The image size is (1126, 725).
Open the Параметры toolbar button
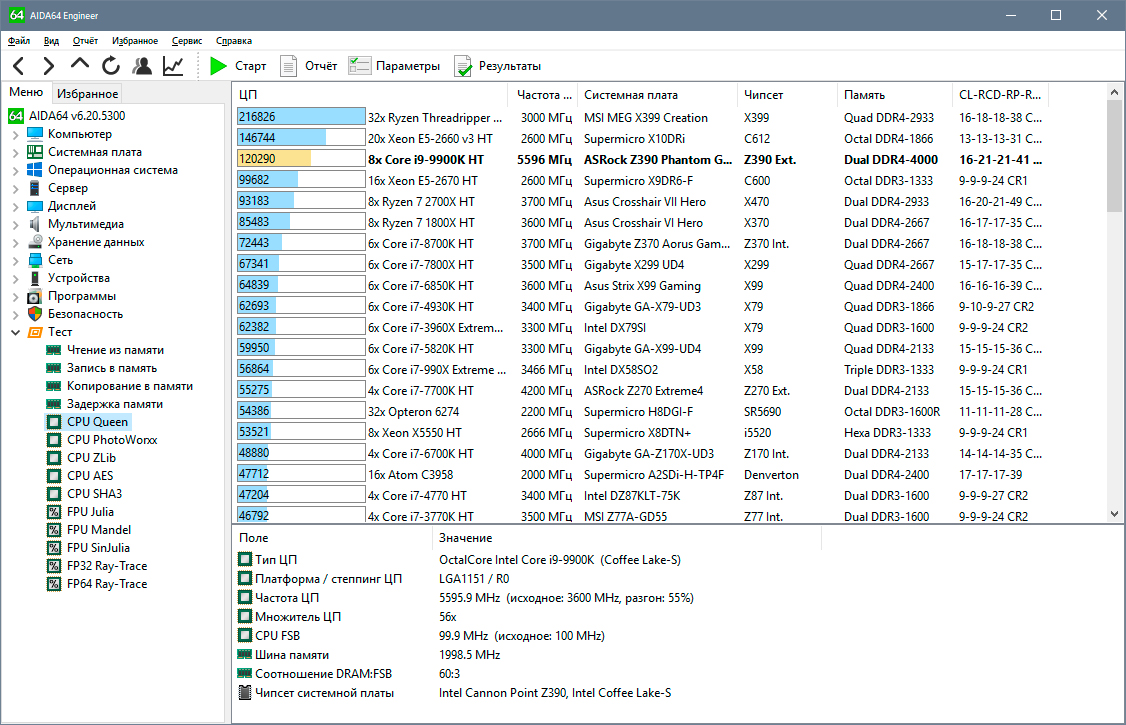[x=394, y=66]
